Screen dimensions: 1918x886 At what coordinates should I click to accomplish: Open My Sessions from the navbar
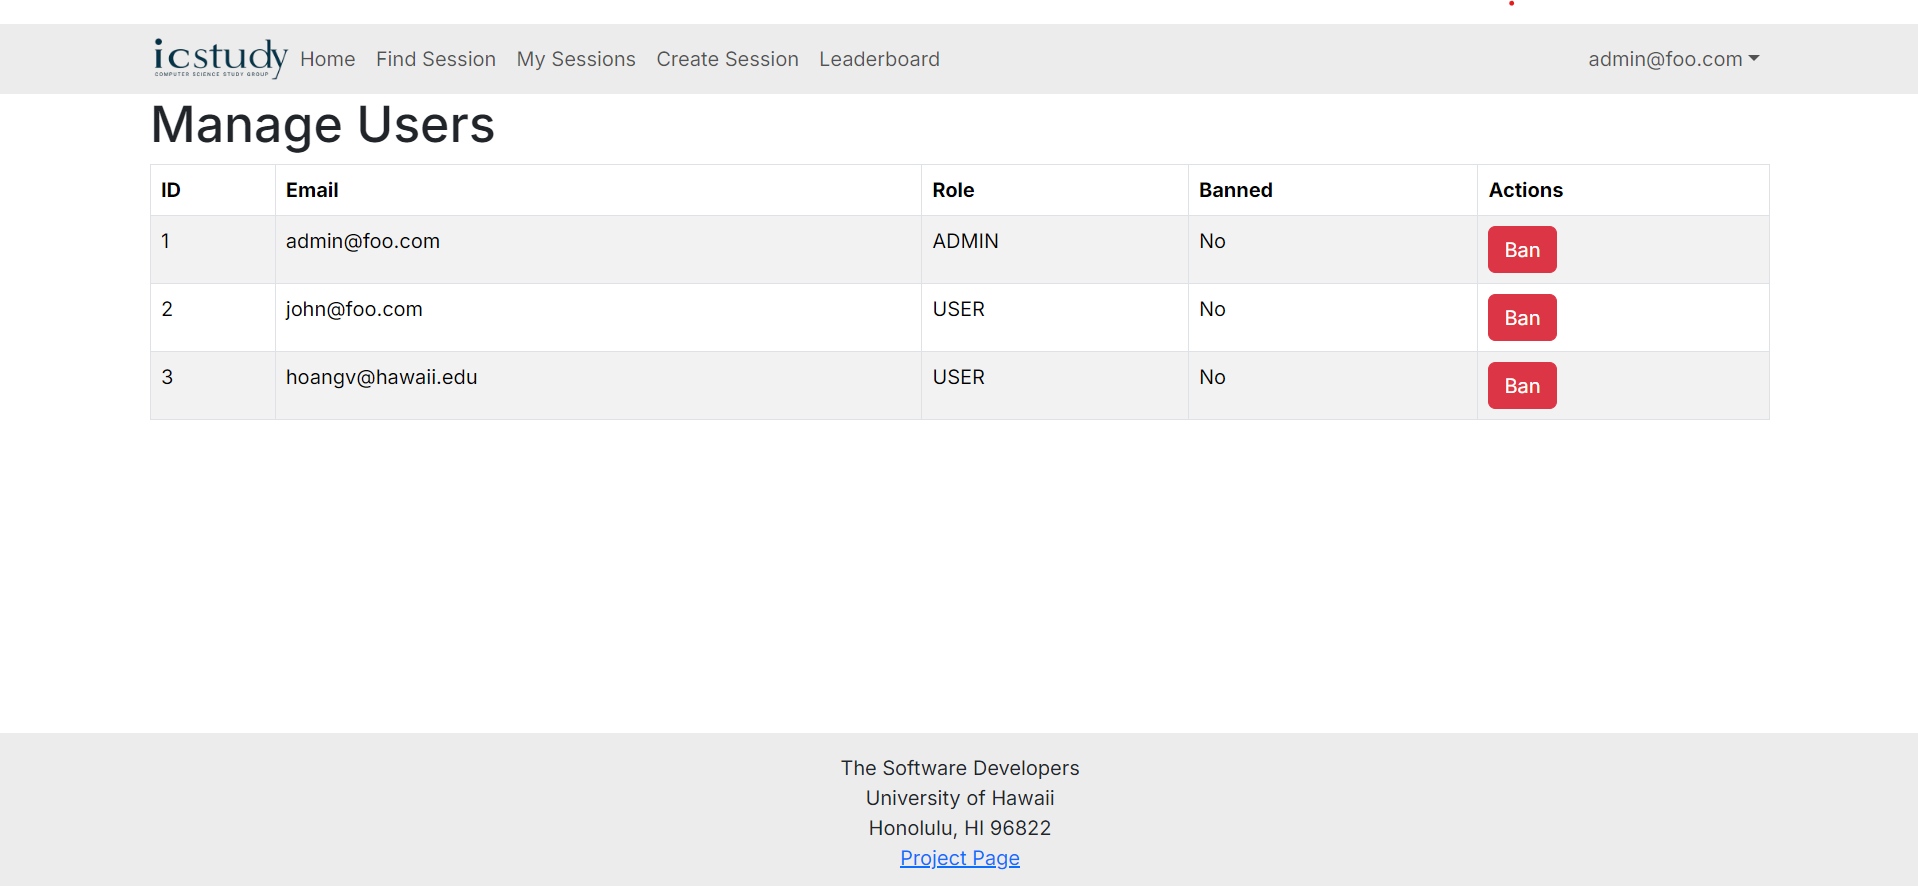tap(575, 59)
